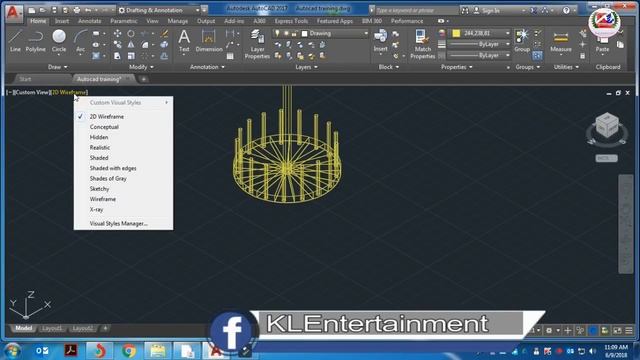Click the 2D Wireframe viewport label

(x=69, y=93)
